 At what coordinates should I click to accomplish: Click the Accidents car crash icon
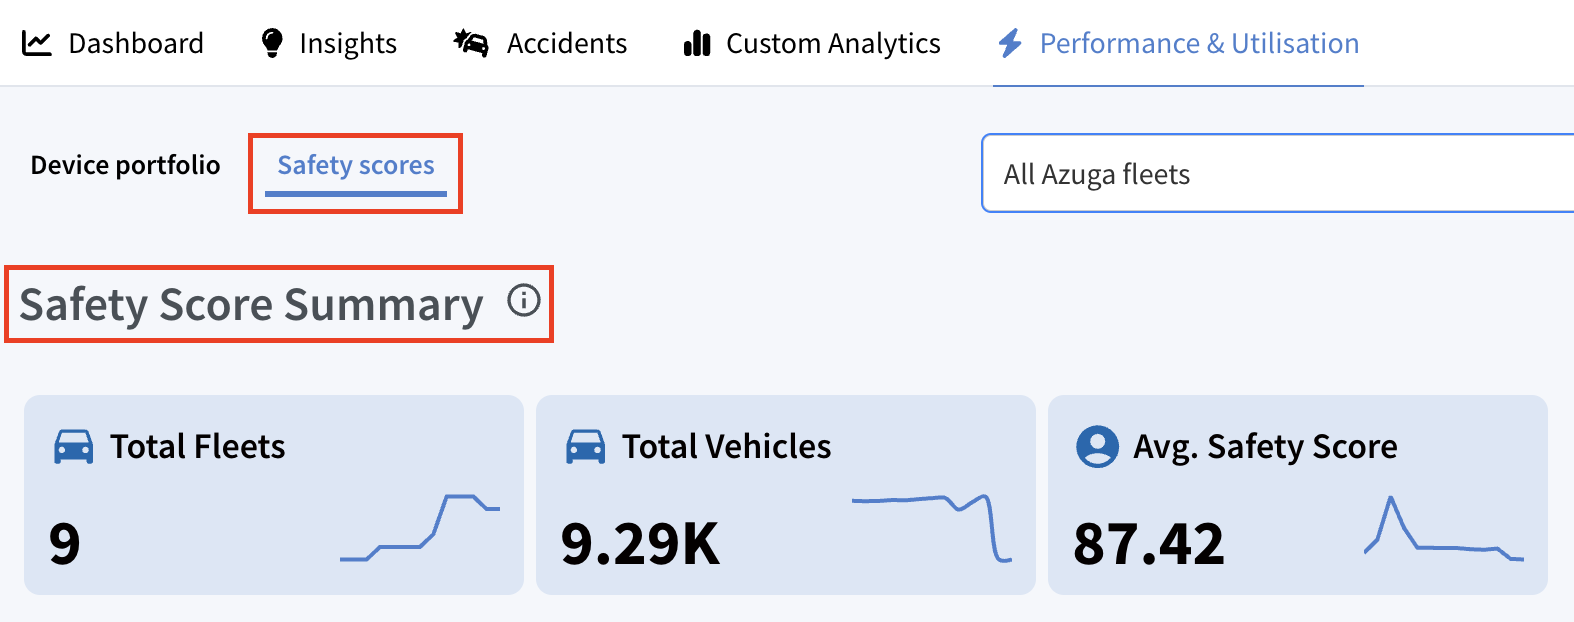pos(471,43)
